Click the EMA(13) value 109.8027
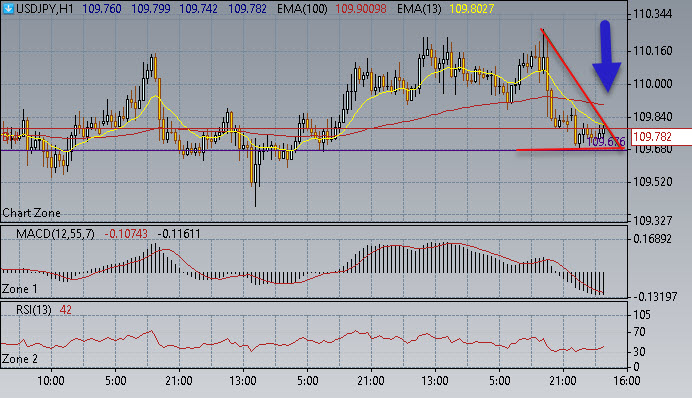692x398 pixels. [471, 8]
